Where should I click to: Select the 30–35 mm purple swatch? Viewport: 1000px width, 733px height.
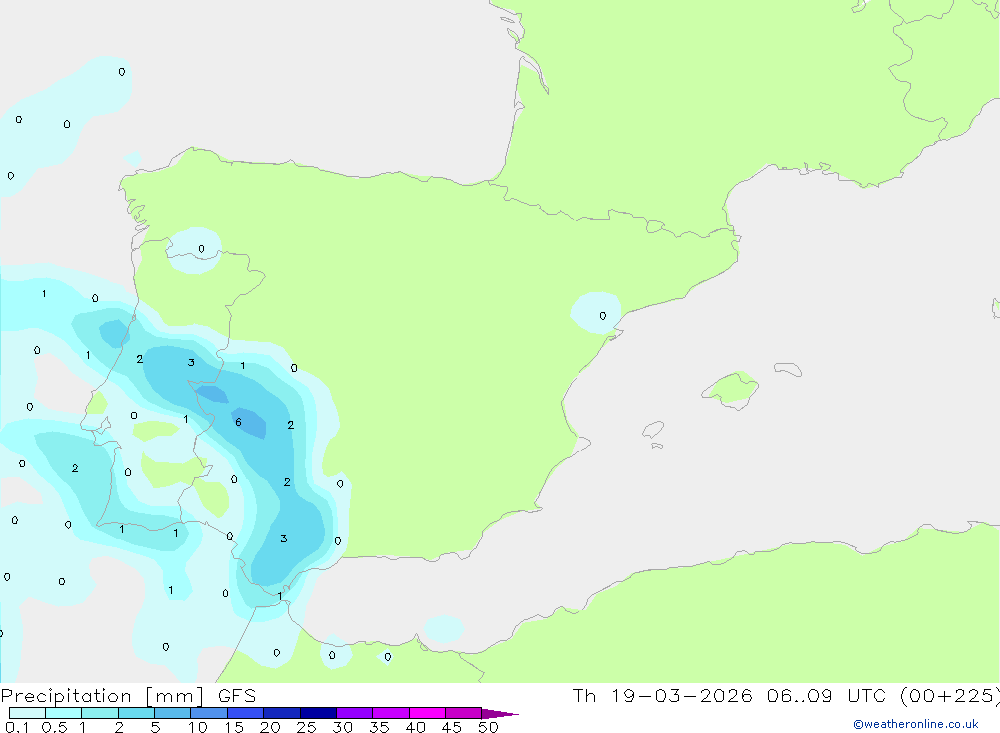[354, 713]
